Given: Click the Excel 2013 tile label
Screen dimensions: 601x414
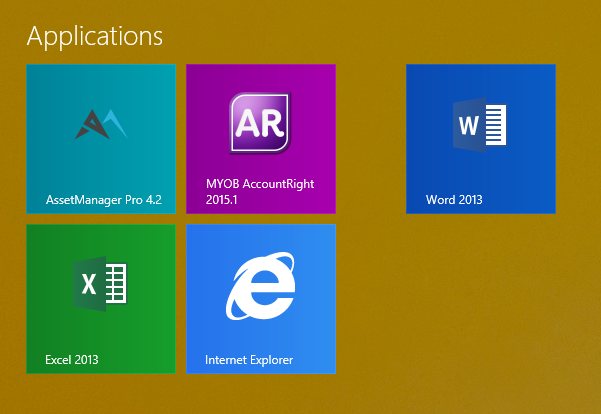Looking at the screenshot, I should (72, 360).
